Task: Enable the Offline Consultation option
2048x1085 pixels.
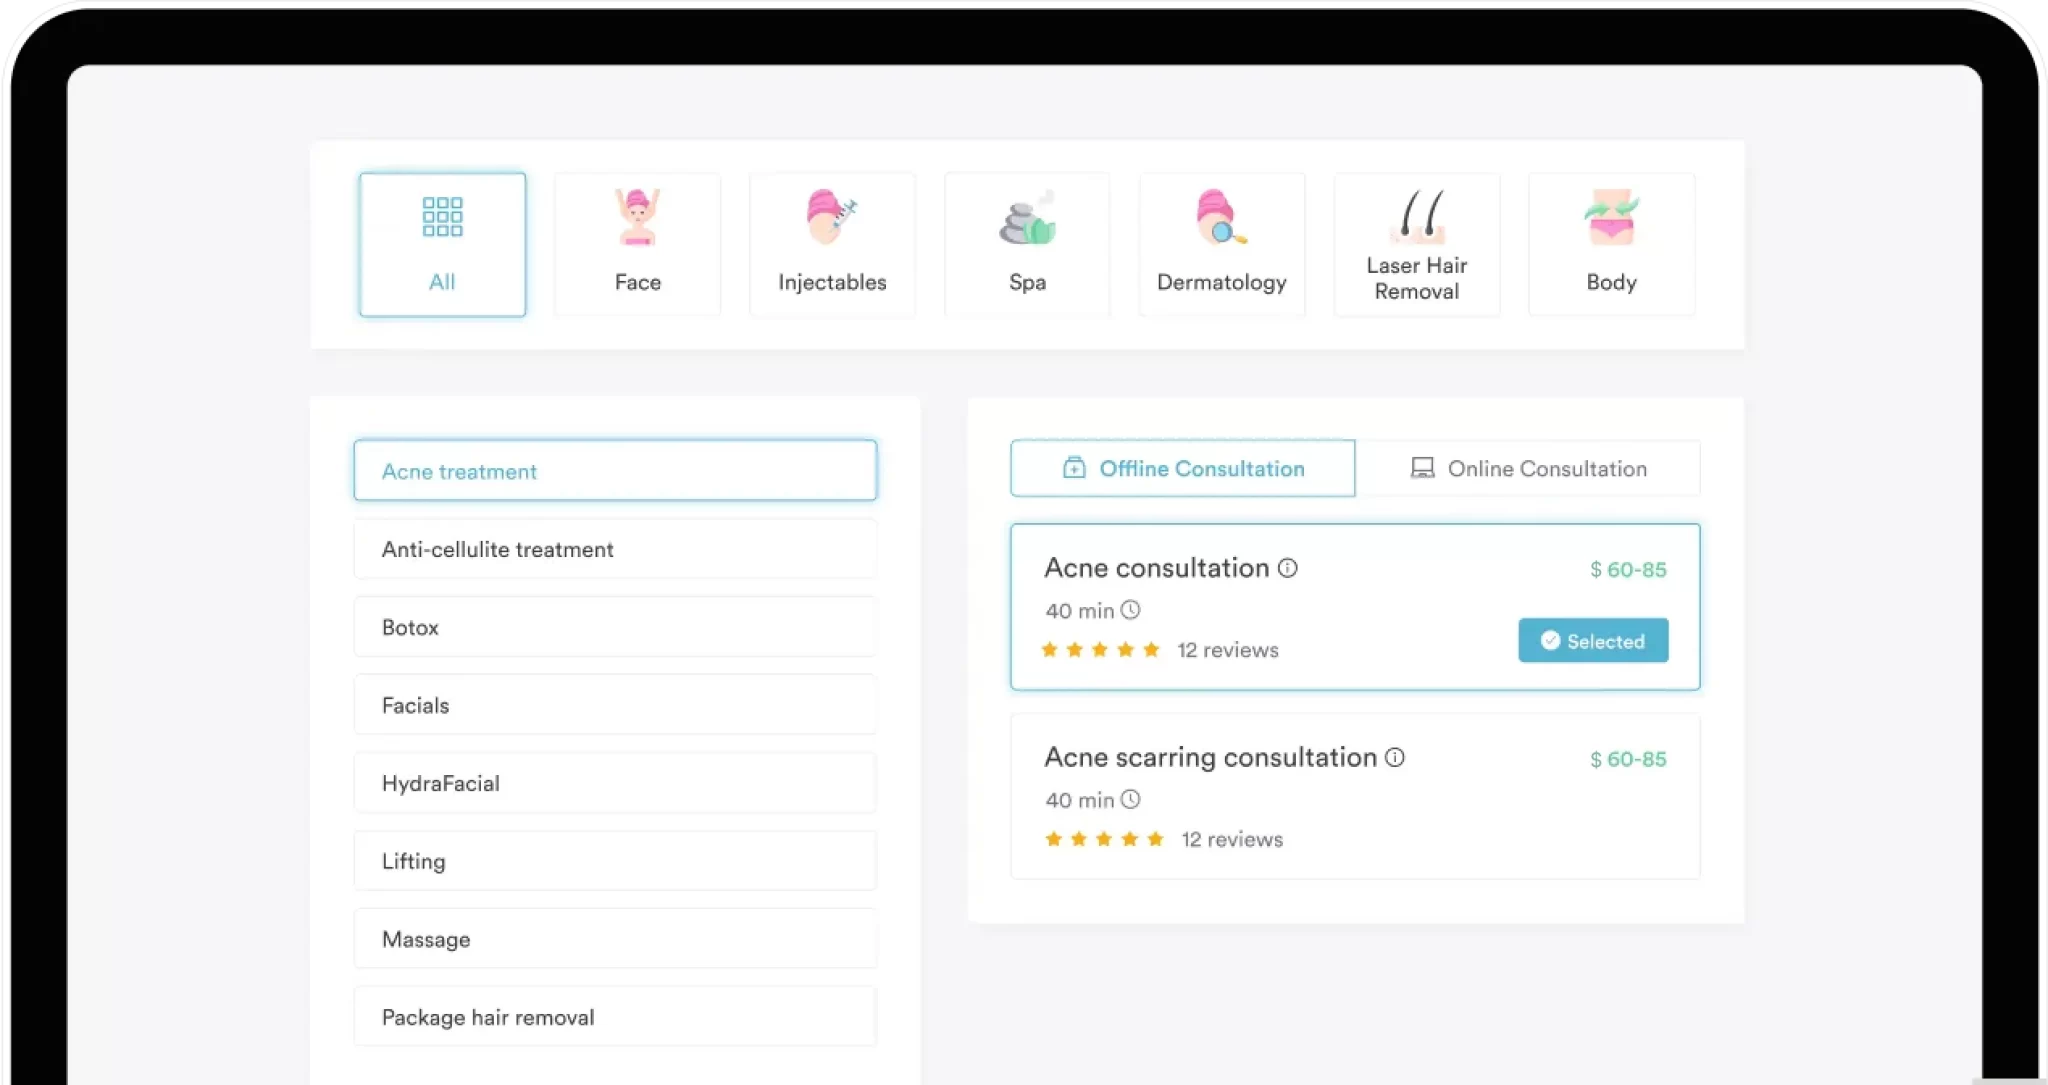Action: coord(1182,468)
